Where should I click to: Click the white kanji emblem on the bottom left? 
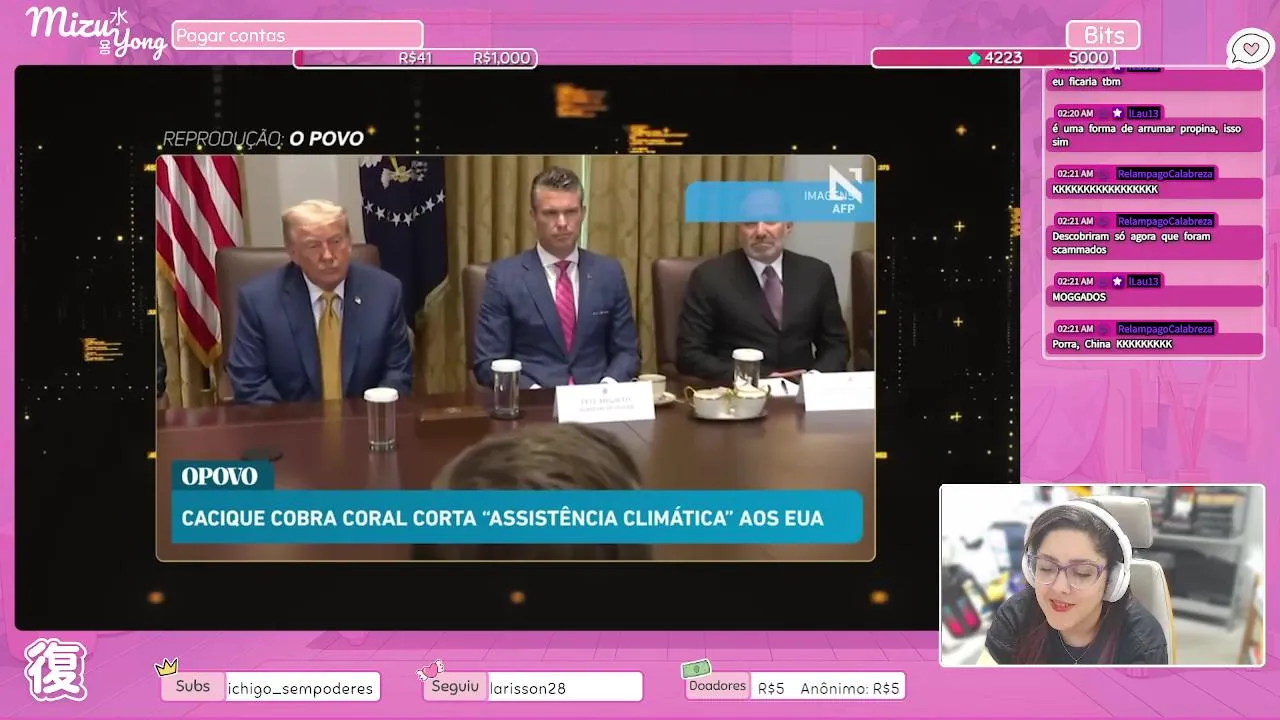tap(56, 669)
